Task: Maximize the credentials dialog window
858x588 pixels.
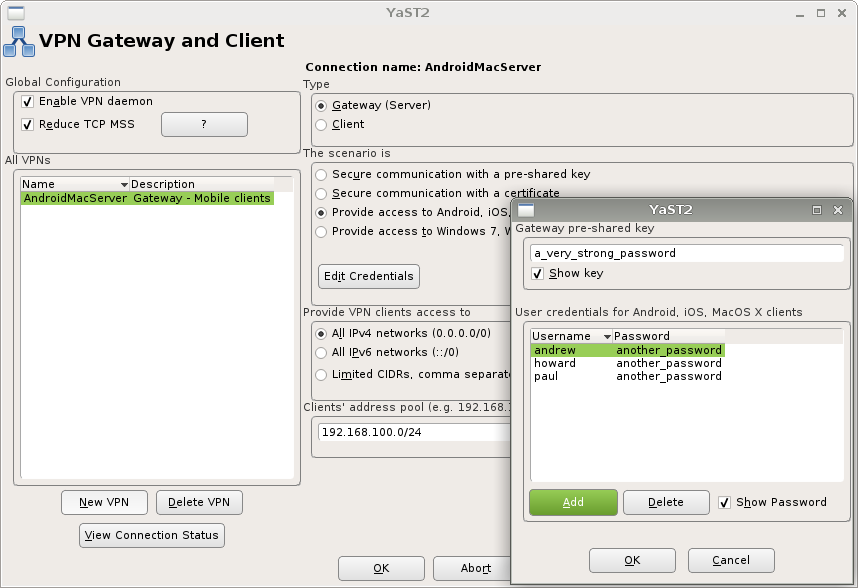Action: 817,210
